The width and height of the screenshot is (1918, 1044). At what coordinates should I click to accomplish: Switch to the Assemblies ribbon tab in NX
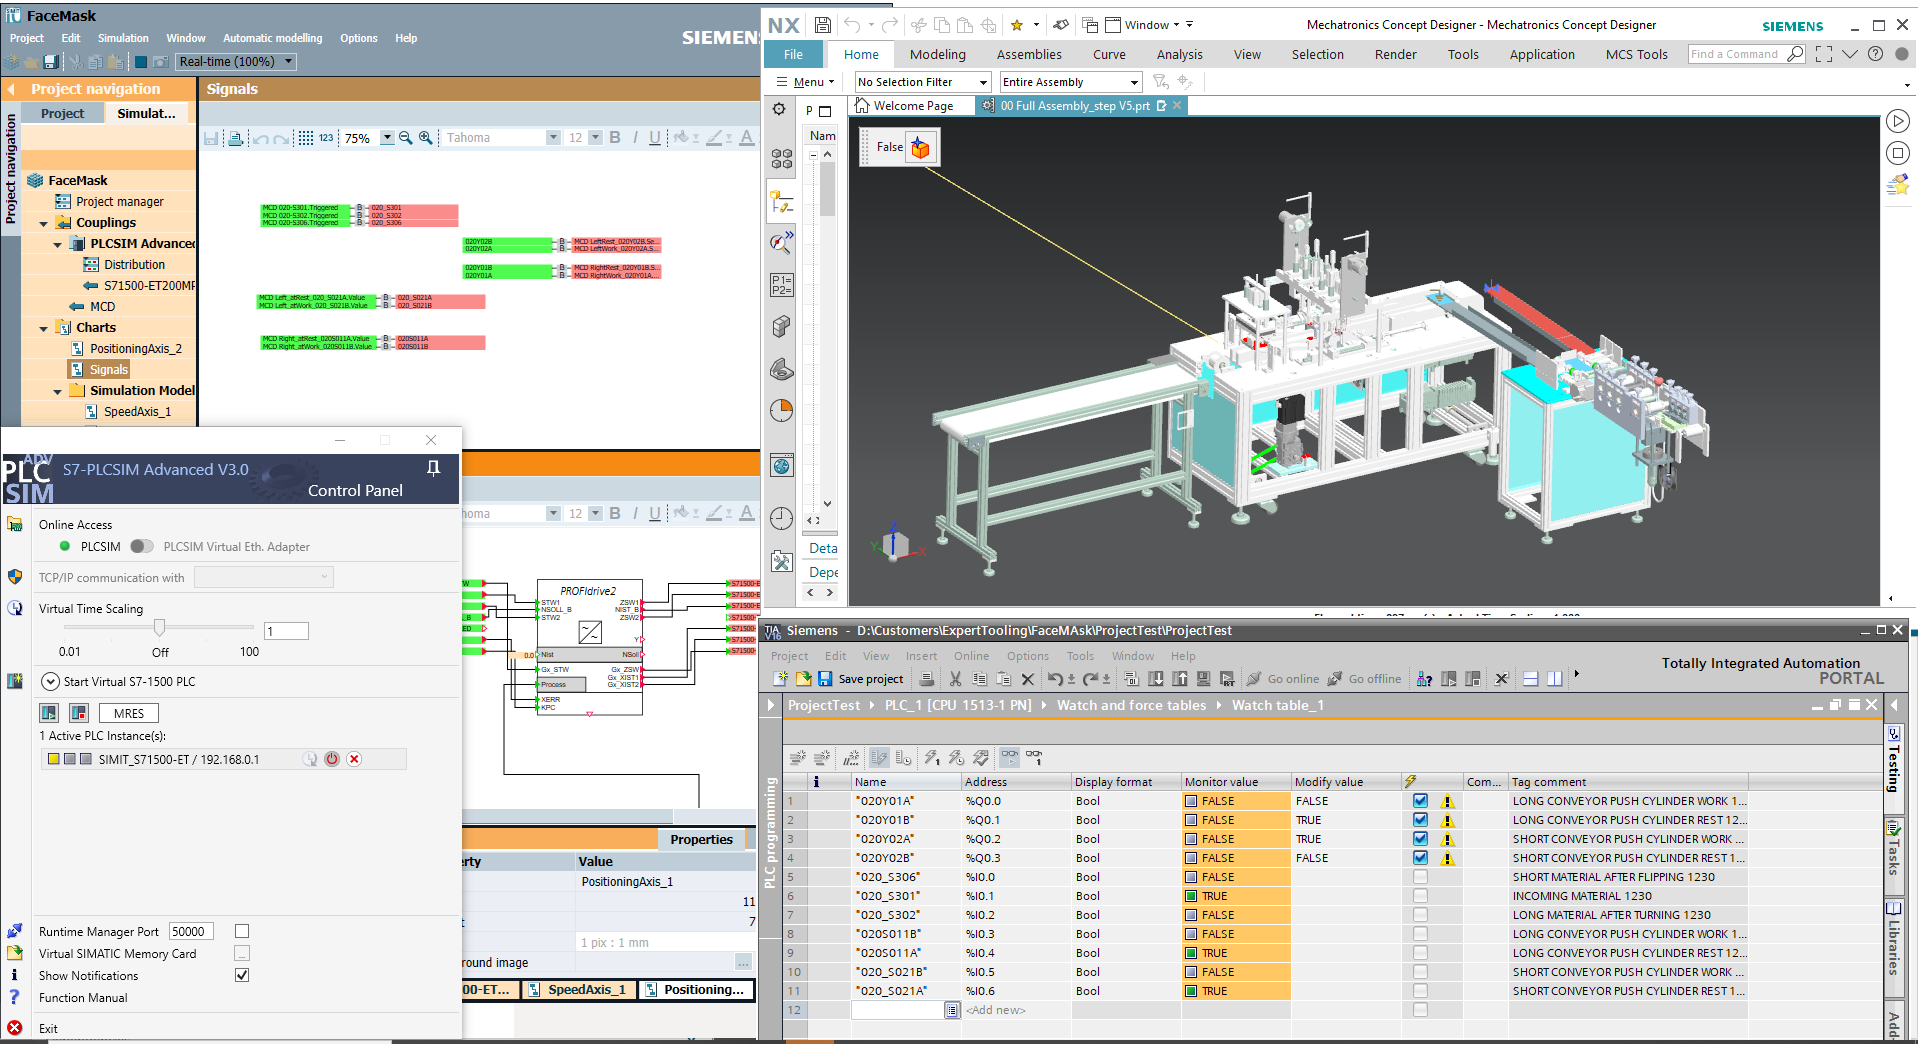point(1029,54)
